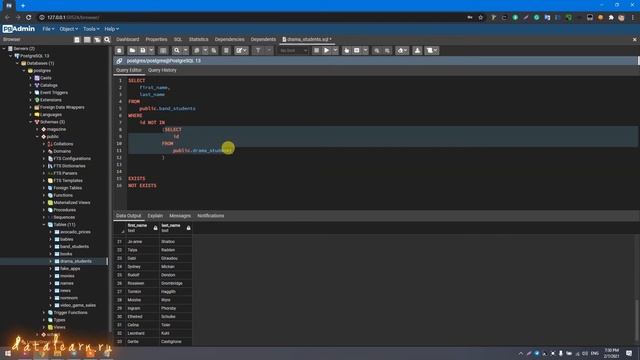Save the query with the floppy disk icon
Viewport: 640px width, 360px height.
[143, 51]
